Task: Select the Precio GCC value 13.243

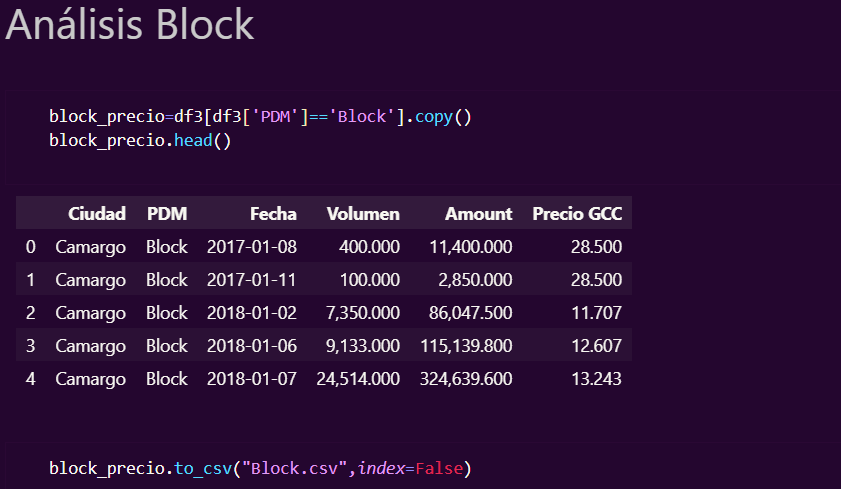Action: (x=599, y=379)
